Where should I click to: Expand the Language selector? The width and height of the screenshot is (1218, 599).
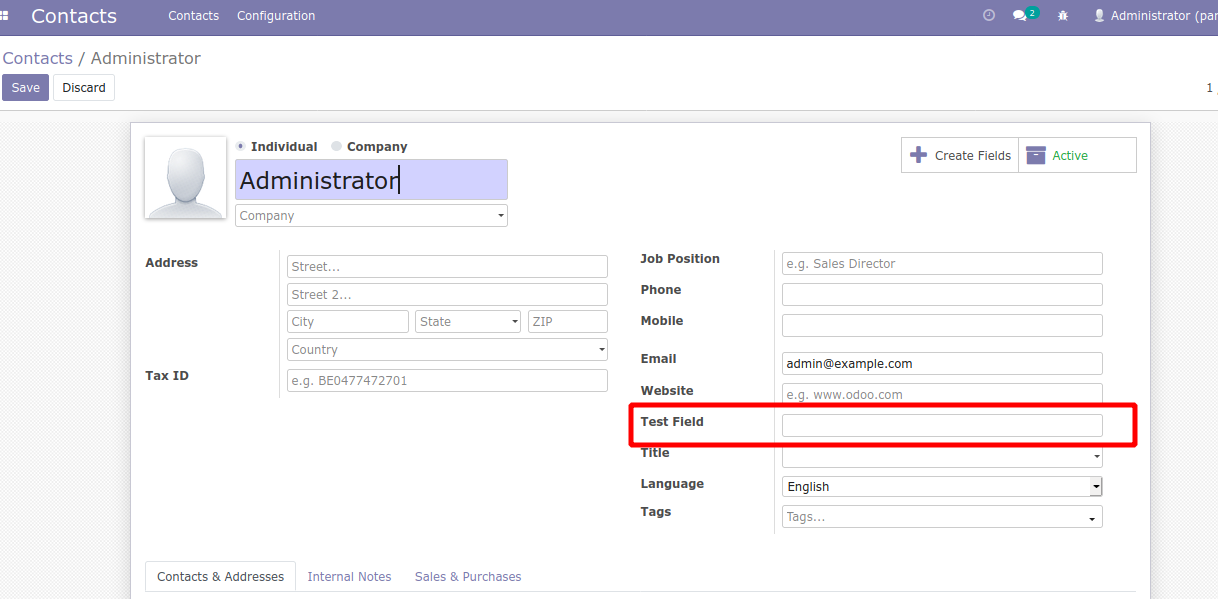click(942, 486)
